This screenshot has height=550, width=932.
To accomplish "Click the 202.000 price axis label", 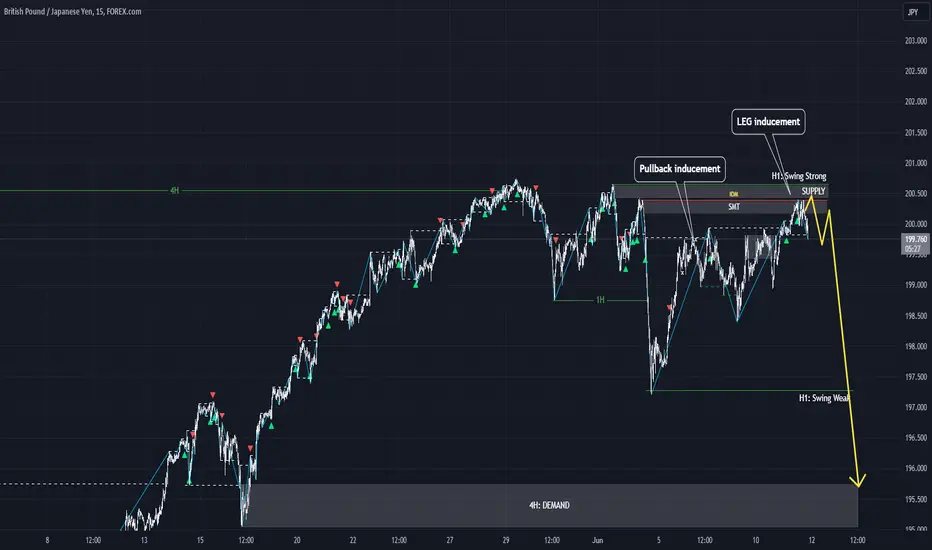I will pyautogui.click(x=915, y=102).
